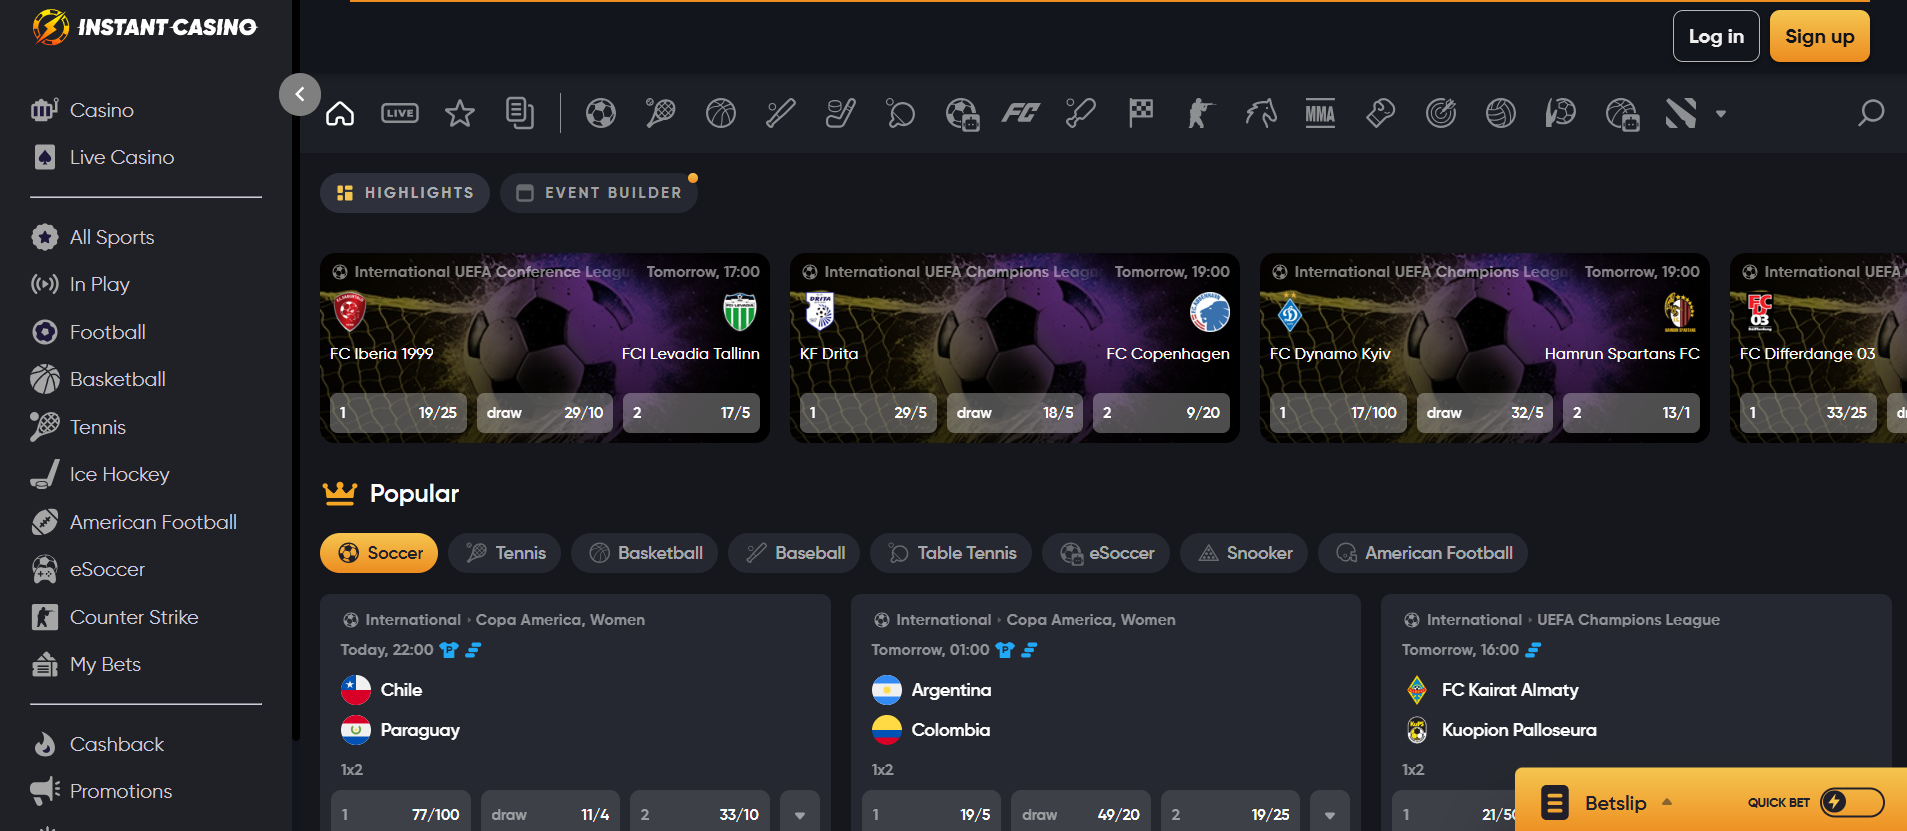Select the horse racing icon

coord(1260,114)
